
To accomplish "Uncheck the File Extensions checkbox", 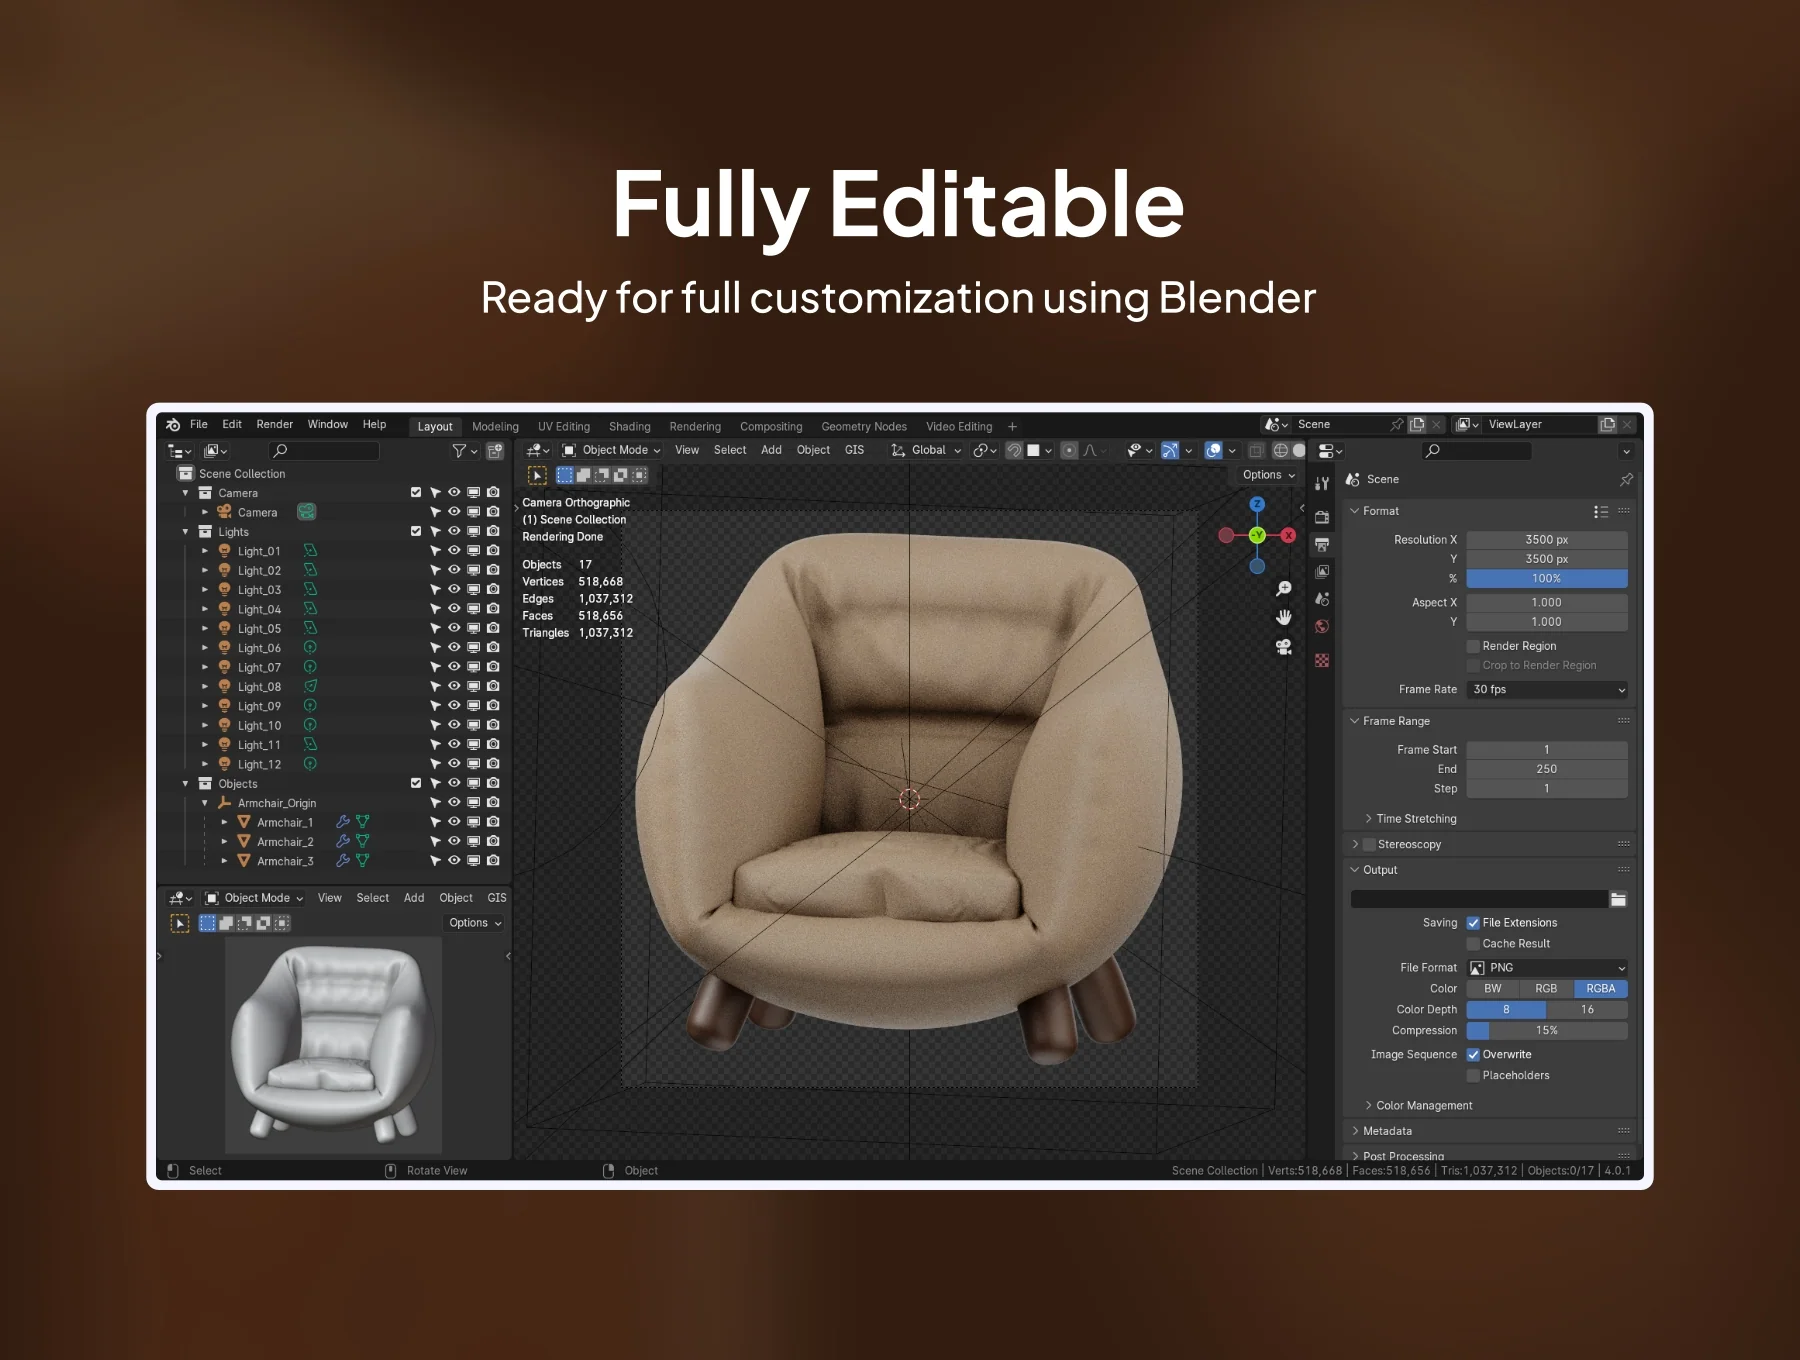I will click(x=1473, y=924).
